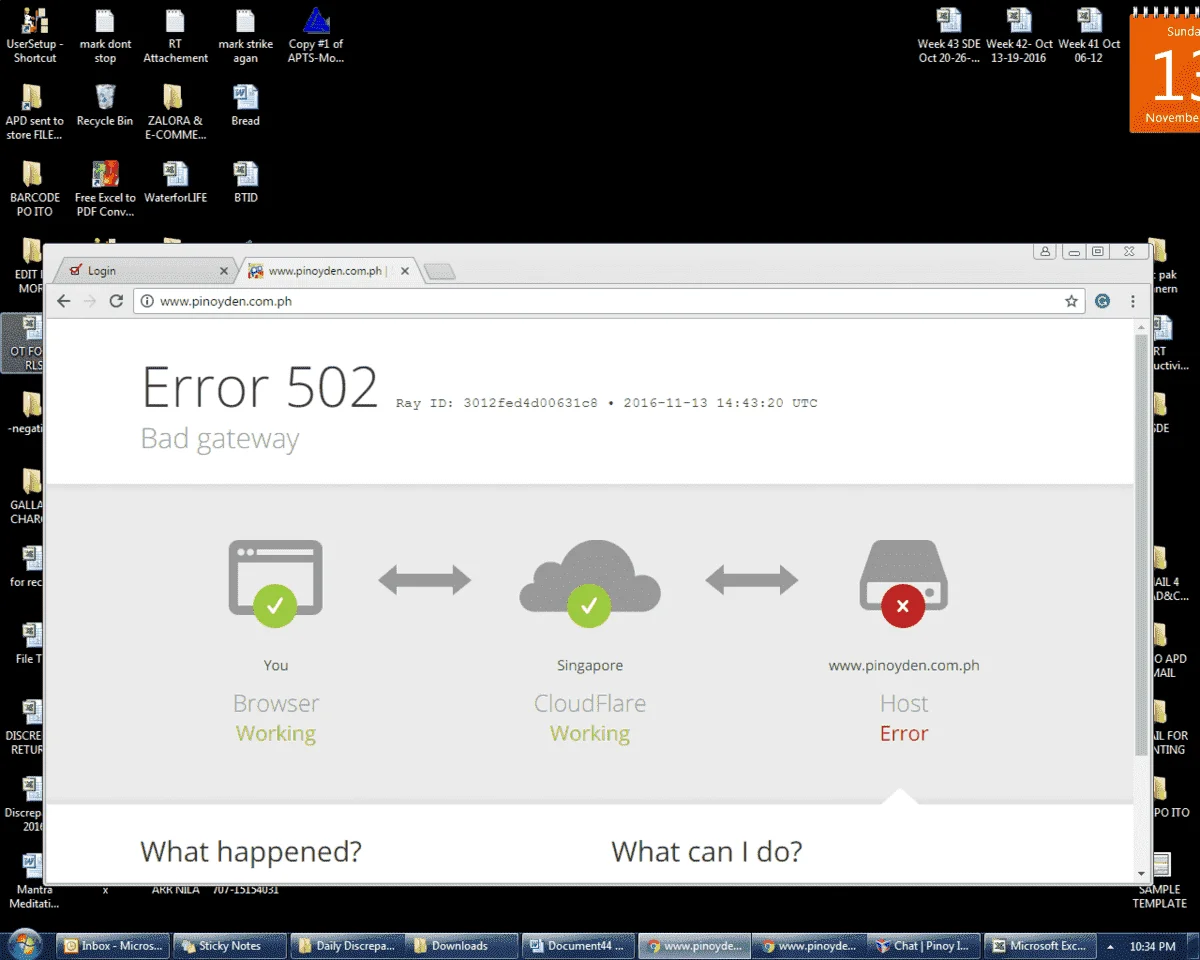Select 'ZALORA & E-COMME...' folder

(x=175, y=112)
